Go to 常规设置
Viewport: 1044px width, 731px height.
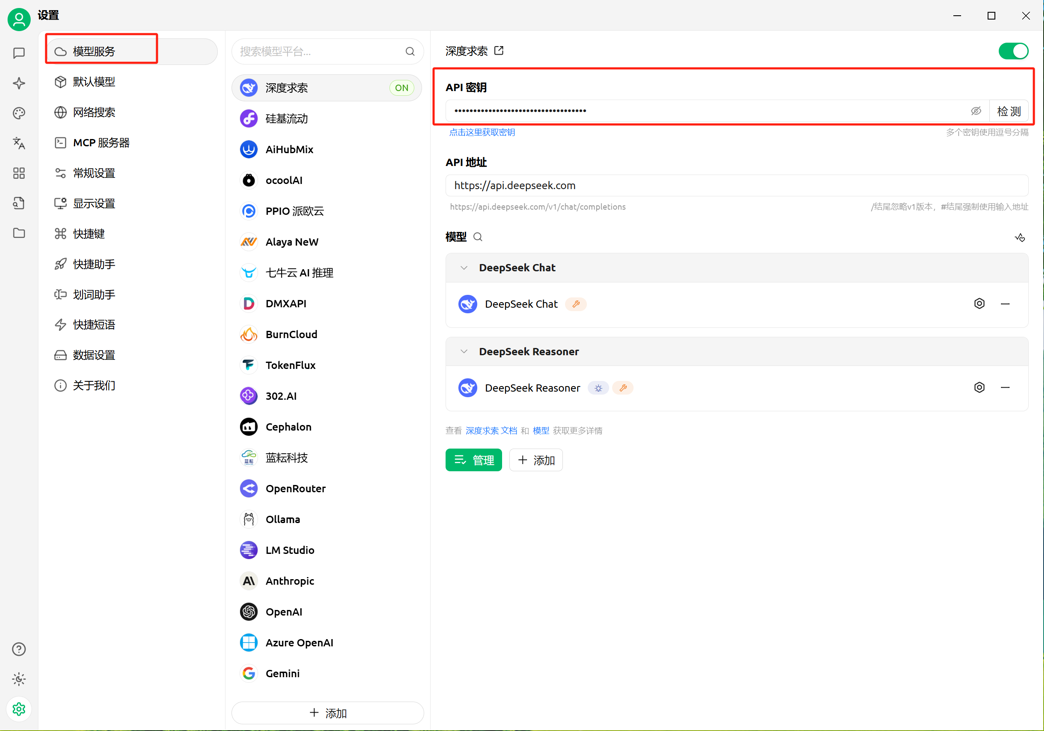pos(132,173)
